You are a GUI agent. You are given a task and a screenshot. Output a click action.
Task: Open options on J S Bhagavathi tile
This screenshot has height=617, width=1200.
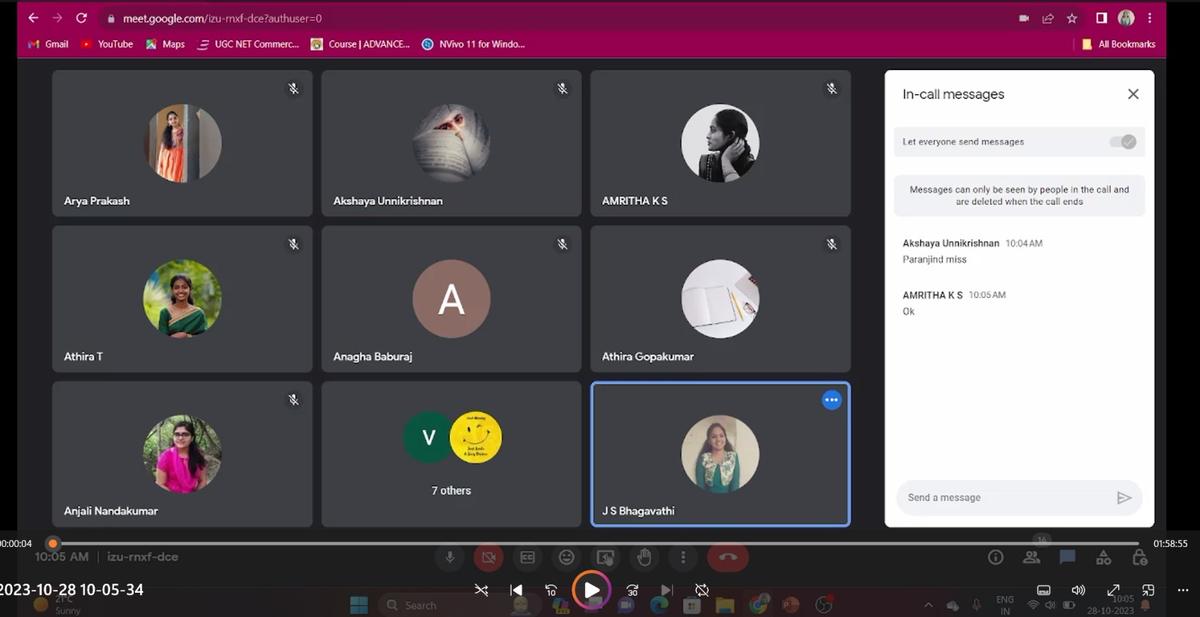pos(831,400)
